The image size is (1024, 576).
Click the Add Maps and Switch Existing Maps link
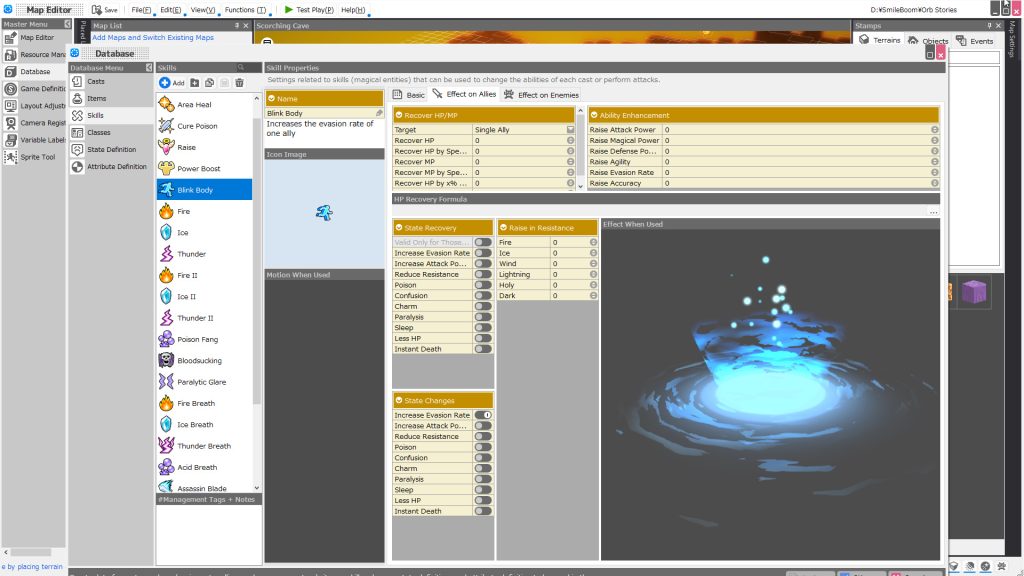(153, 37)
